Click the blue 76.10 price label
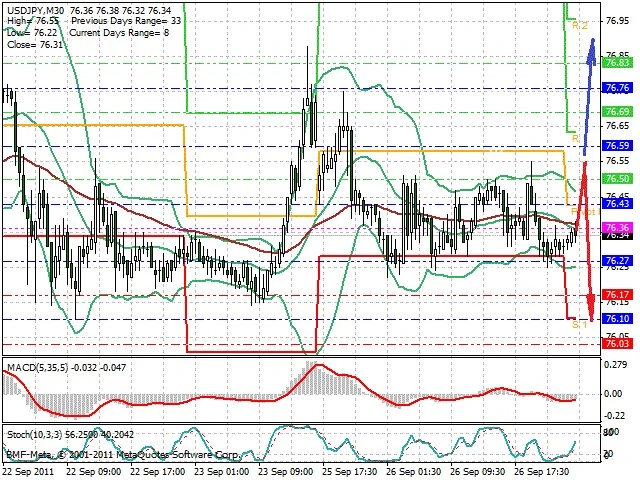Screen dimensions: 640x480 point(616,319)
